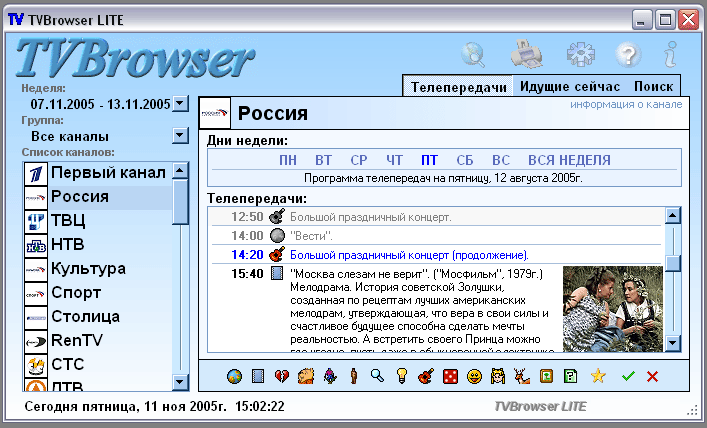The image size is (707, 428).
Task: Click the film strip genre filter icon
Action: pos(258,376)
